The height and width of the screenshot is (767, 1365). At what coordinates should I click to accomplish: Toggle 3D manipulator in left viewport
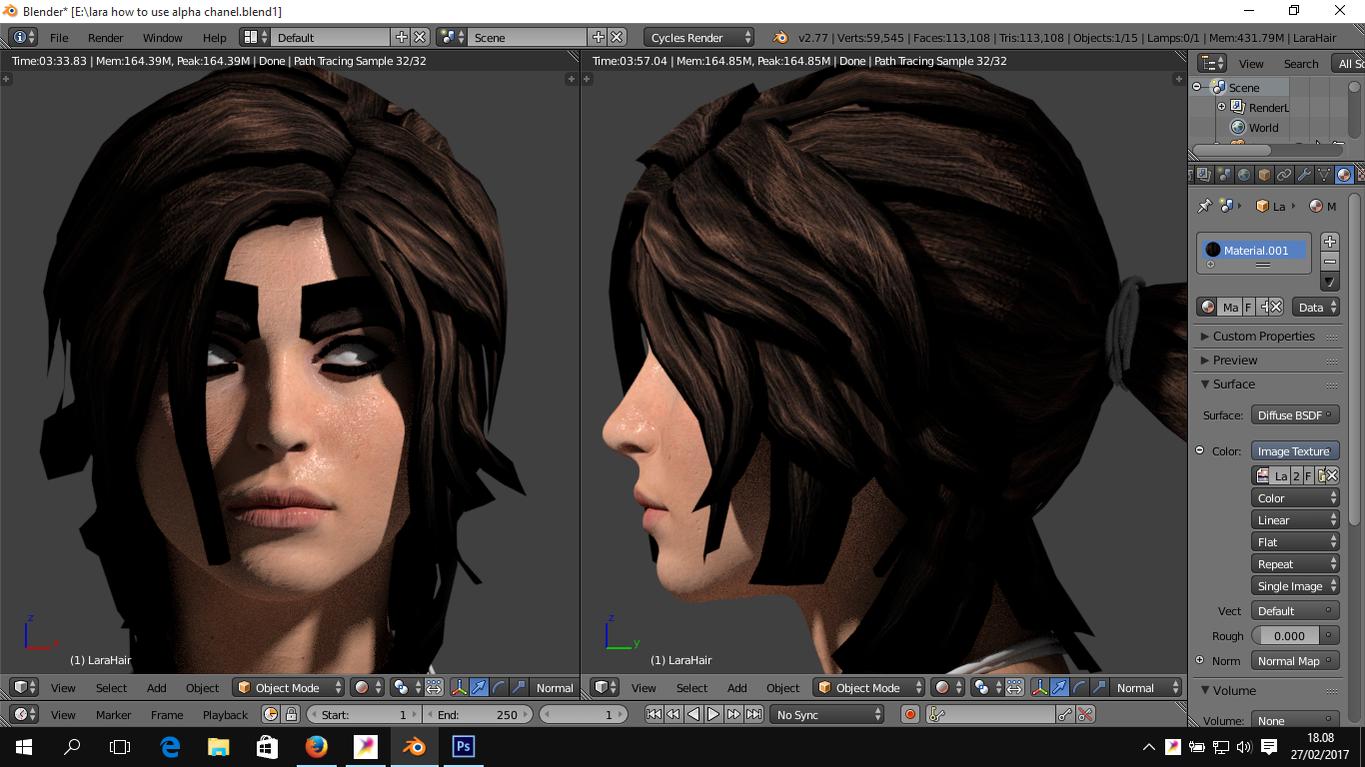460,687
